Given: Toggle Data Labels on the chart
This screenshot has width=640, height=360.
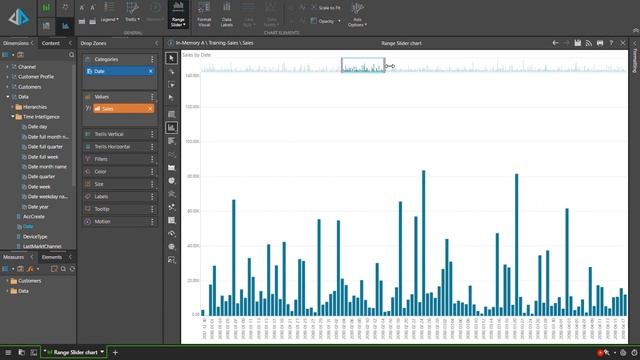Looking at the screenshot, I should (x=227, y=15).
